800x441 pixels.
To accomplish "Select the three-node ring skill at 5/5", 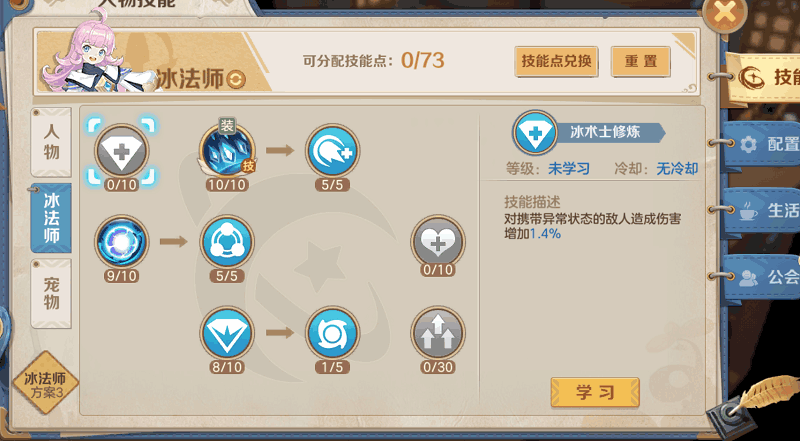I will pos(227,241).
